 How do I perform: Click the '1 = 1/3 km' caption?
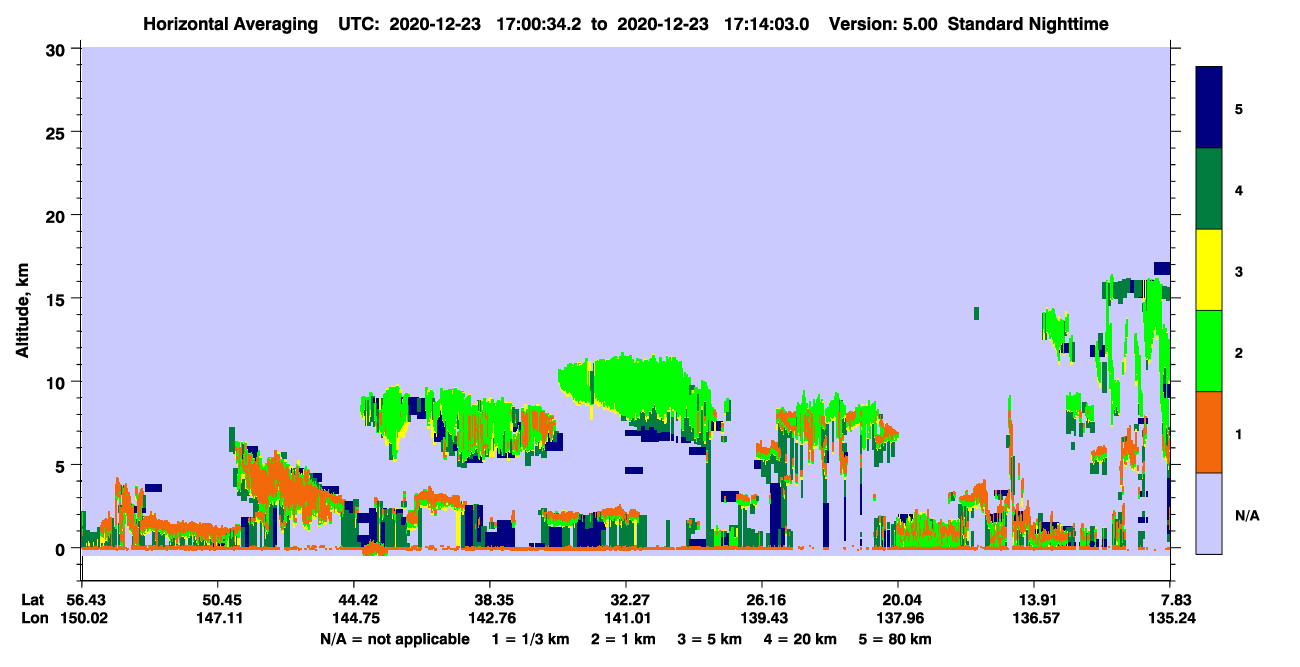532,639
